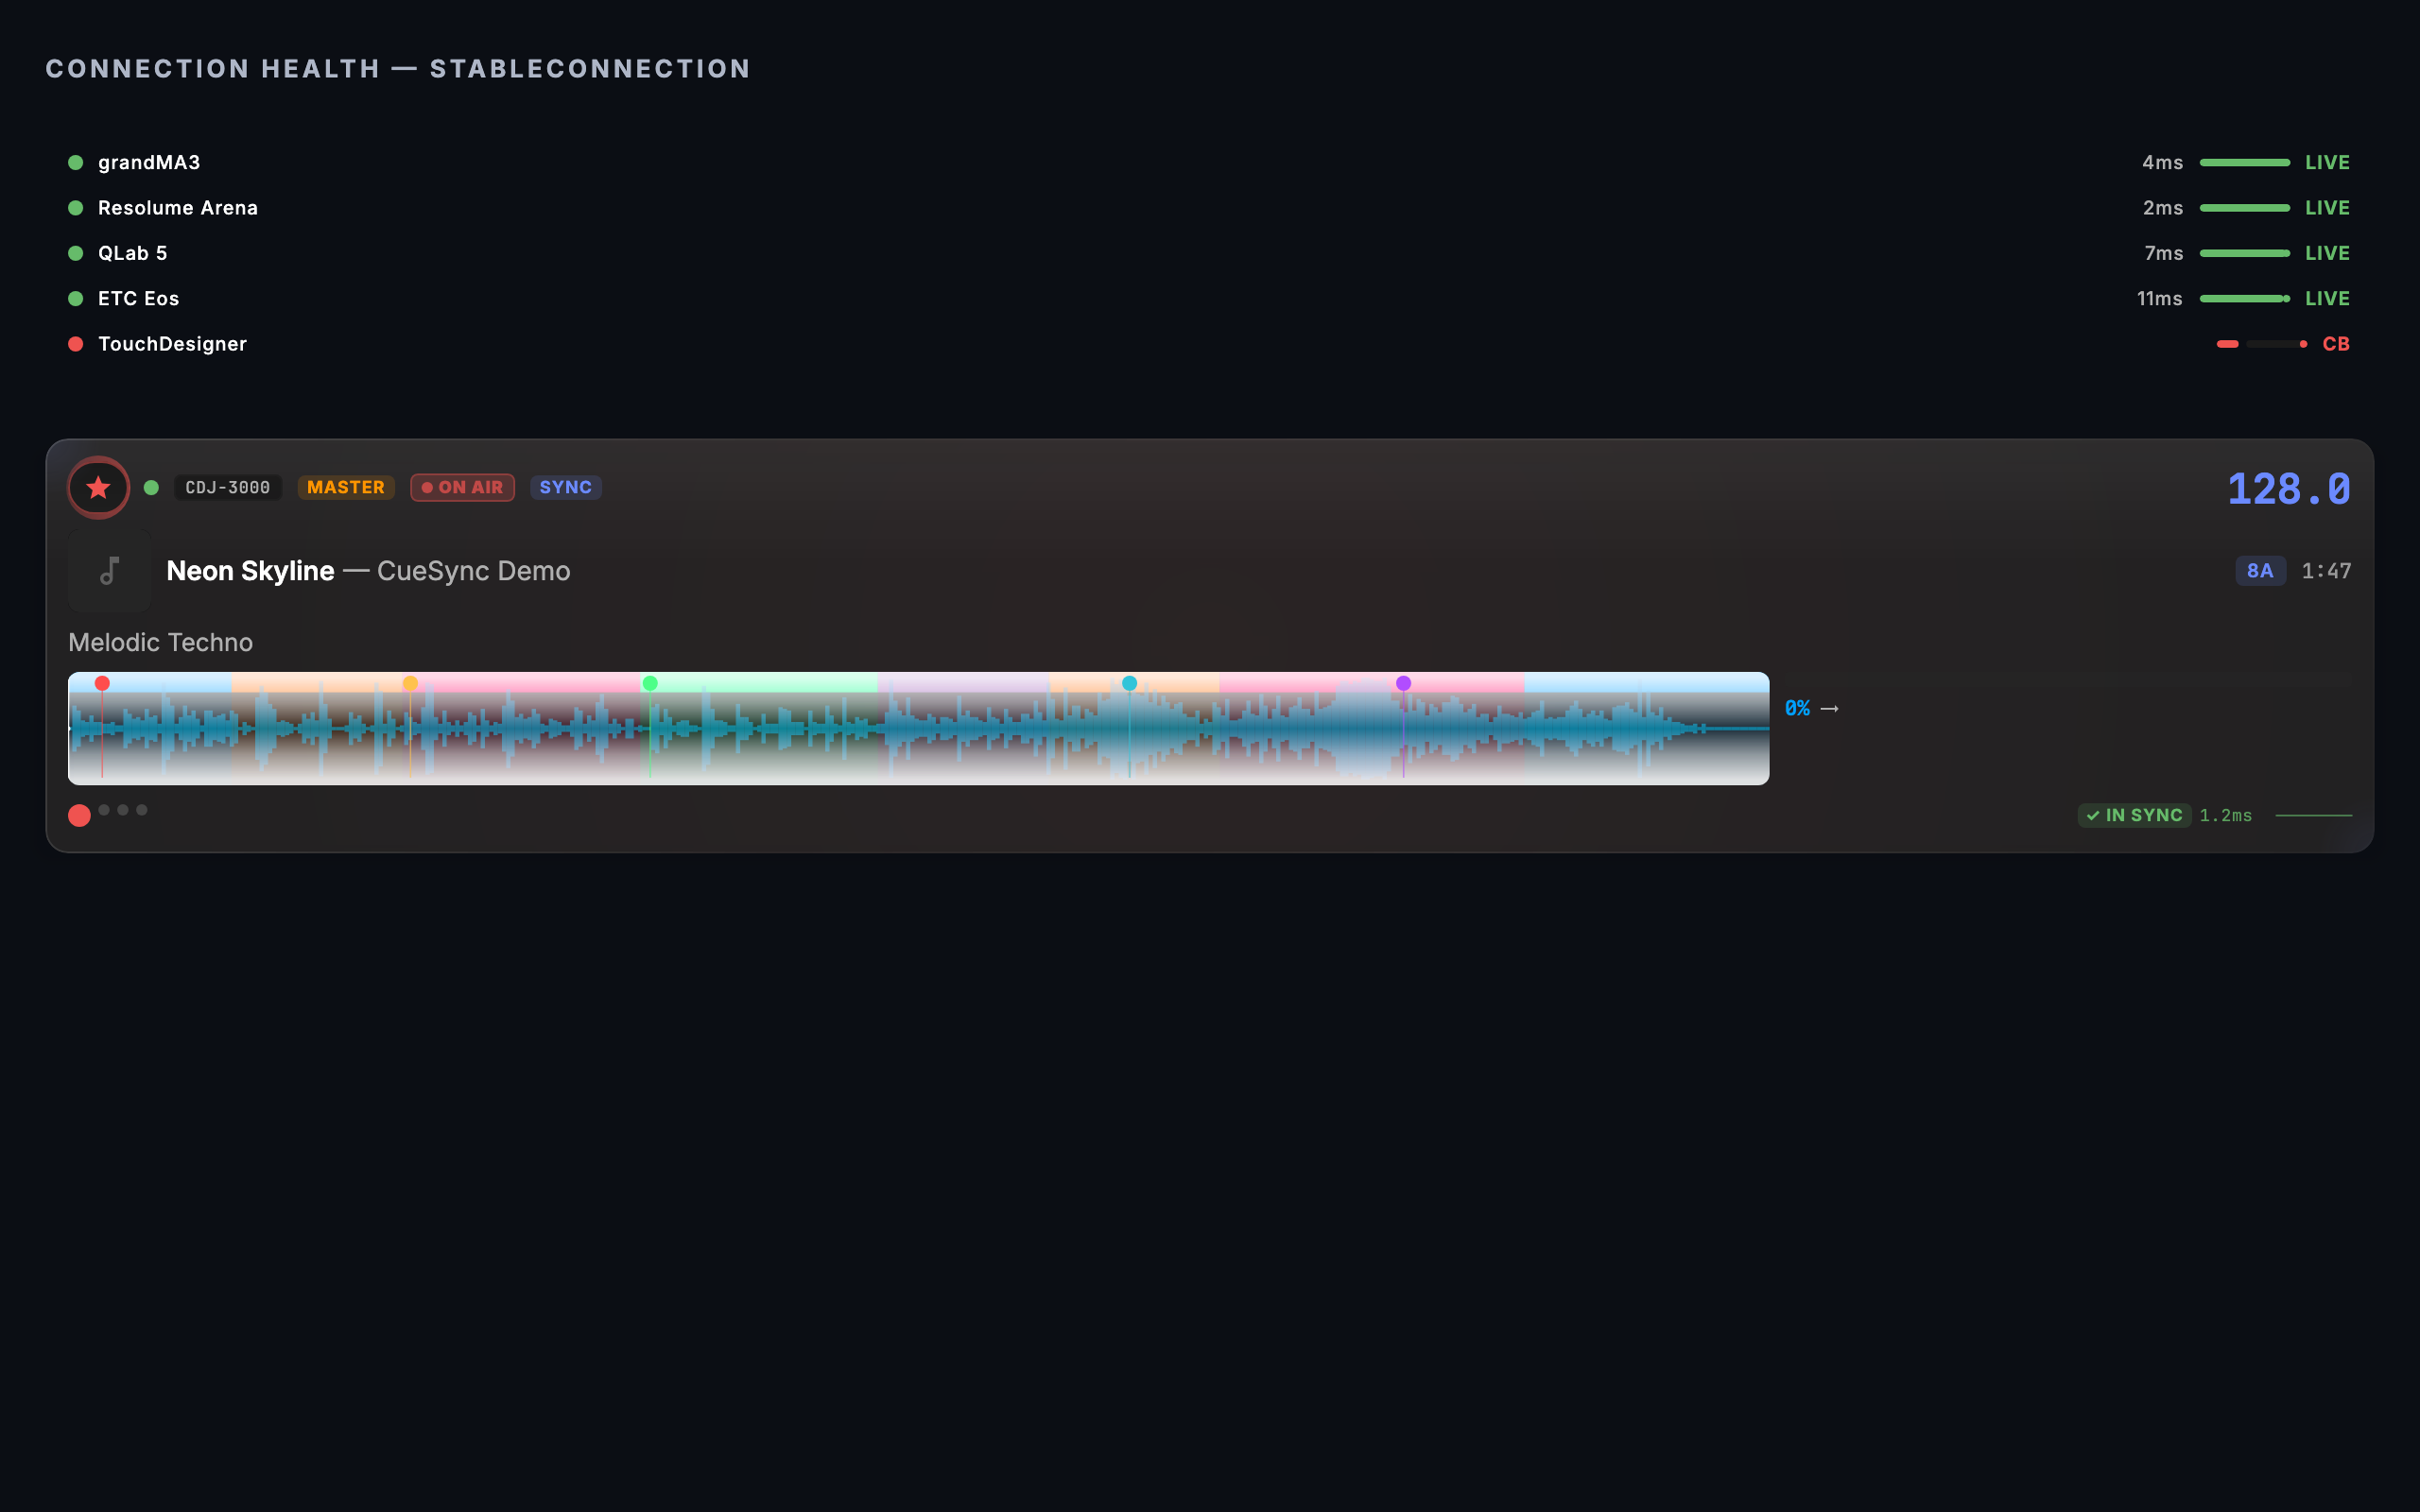This screenshot has width=2420, height=1512.
Task: Click the green cue marker on waveform
Action: click(650, 684)
